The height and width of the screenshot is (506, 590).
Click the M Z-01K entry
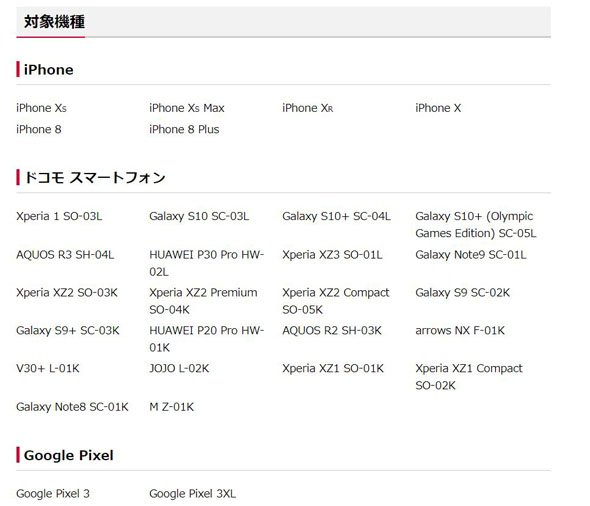(x=172, y=407)
